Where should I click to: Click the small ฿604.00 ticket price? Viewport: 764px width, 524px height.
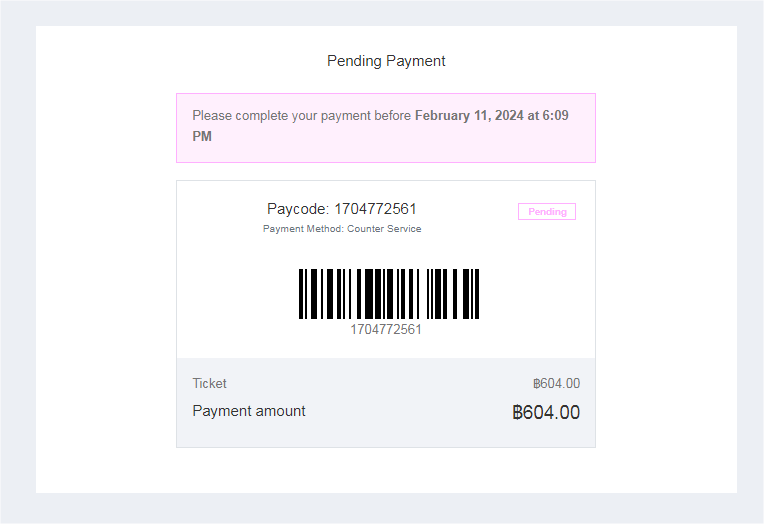(x=556, y=383)
